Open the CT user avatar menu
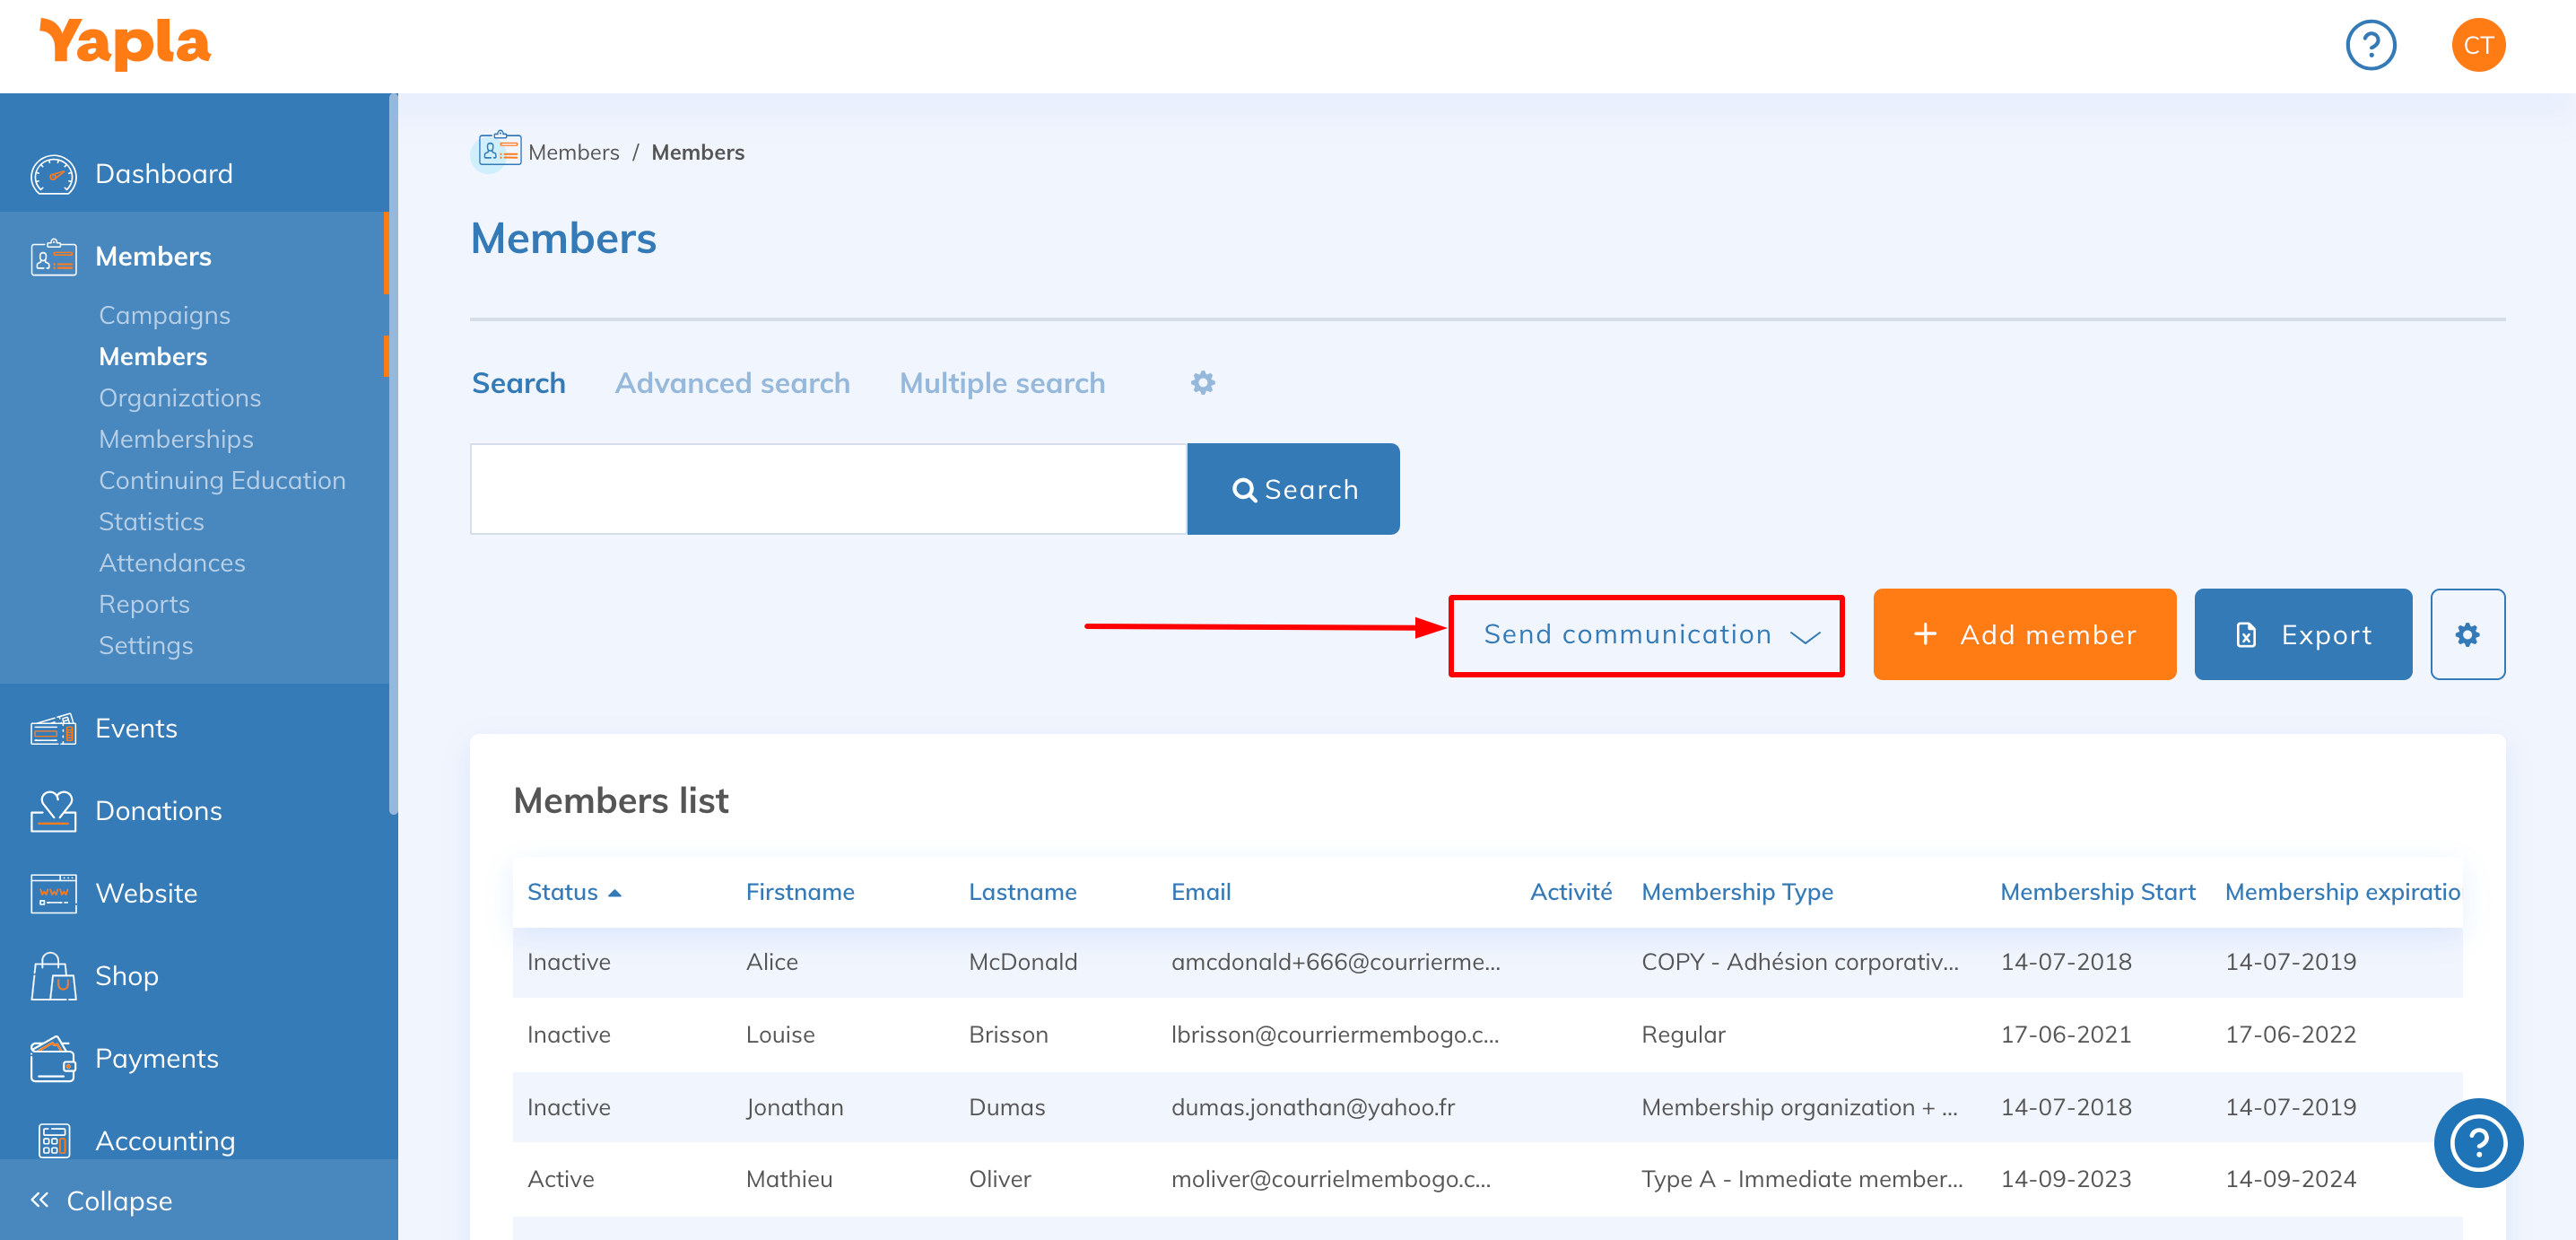Screen dimensions: 2576x1240 click(2477, 45)
